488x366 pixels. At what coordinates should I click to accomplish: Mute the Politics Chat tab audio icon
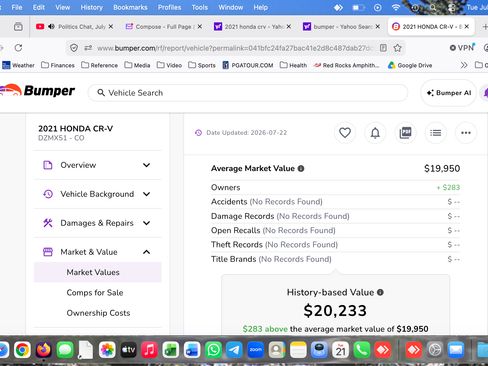point(51,26)
